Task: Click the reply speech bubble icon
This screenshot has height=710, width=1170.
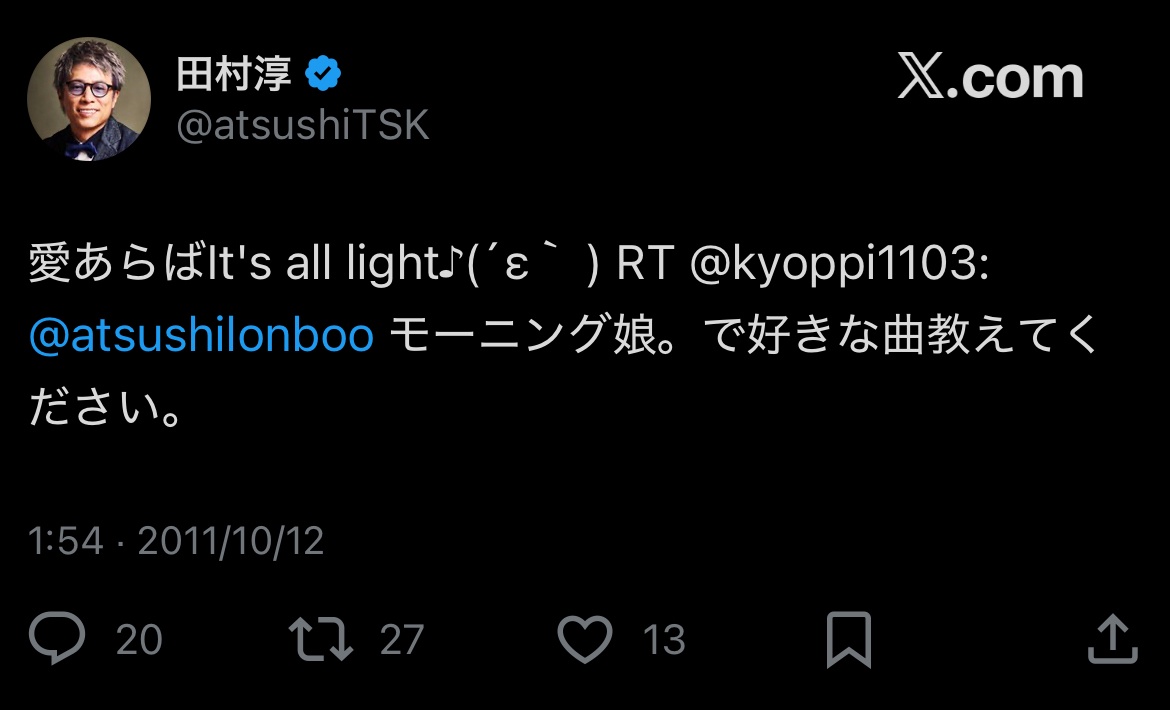Action: pos(57,639)
